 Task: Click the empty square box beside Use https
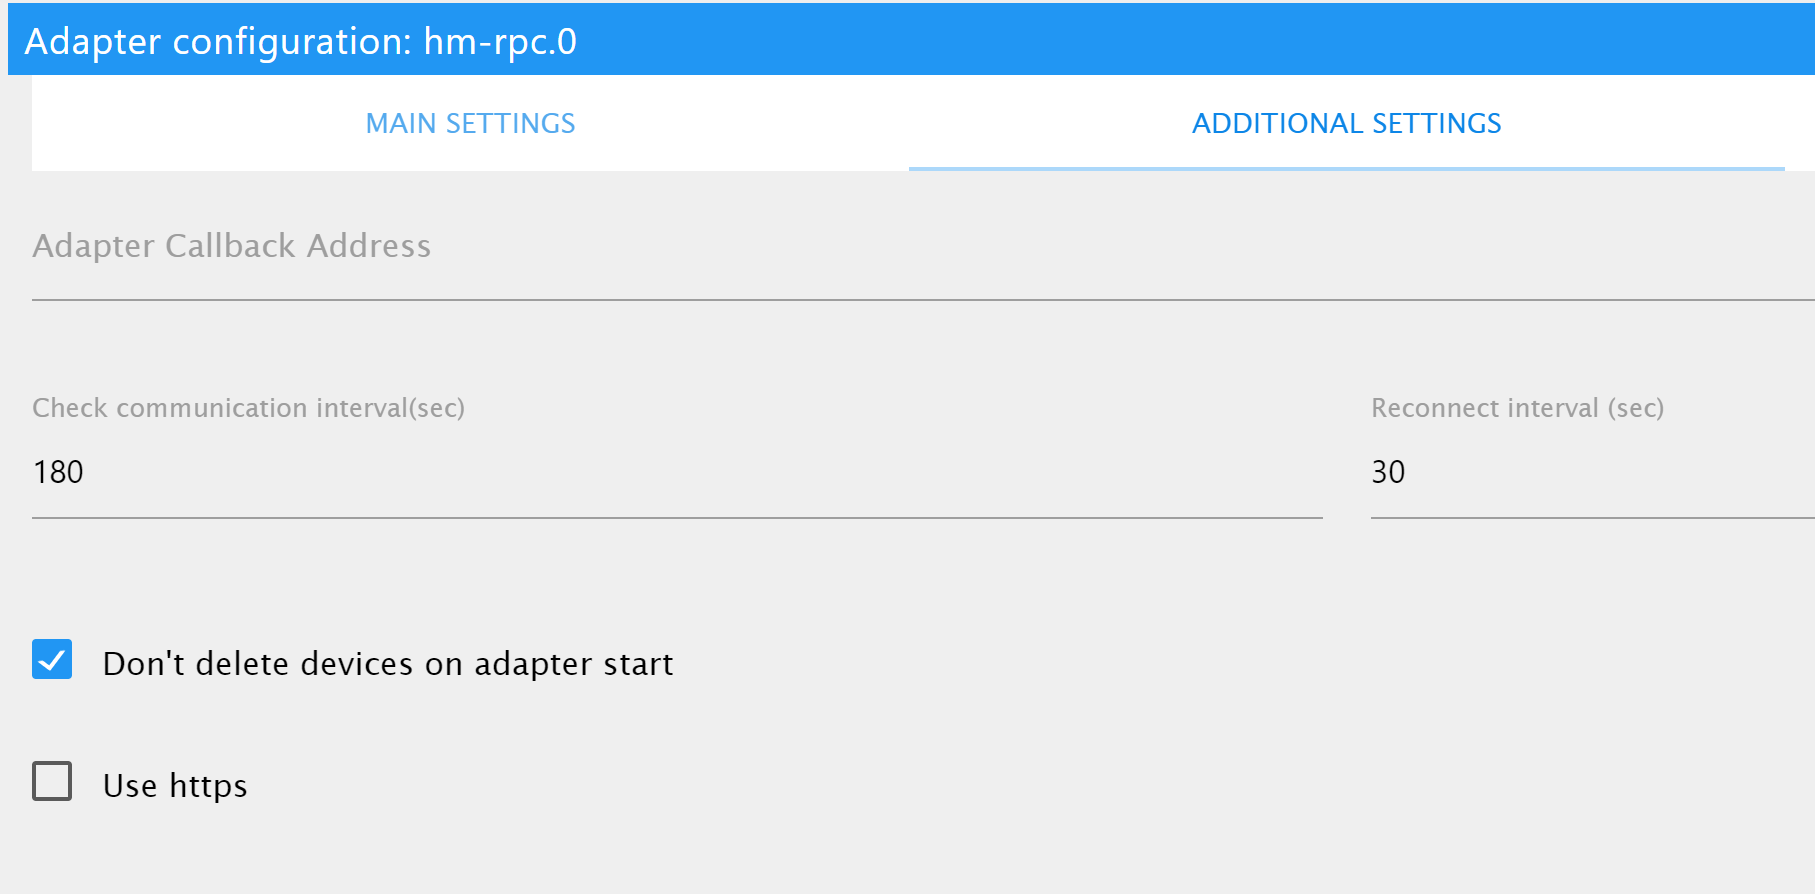[52, 782]
